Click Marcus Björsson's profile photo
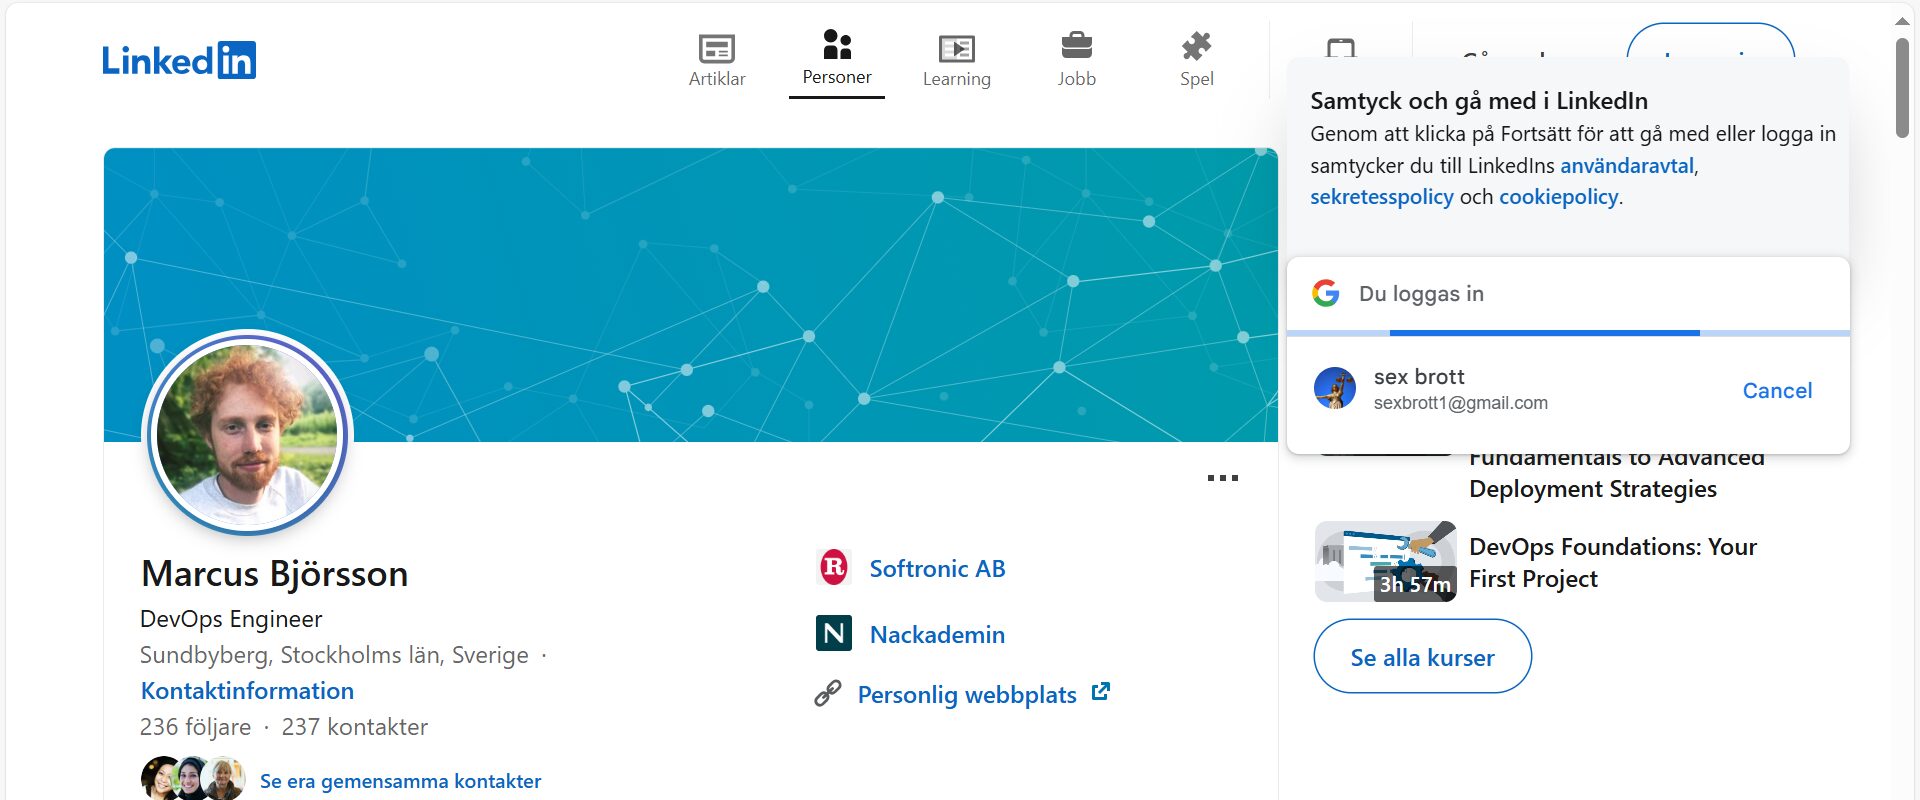Screen dimensions: 1920x800 tap(248, 434)
